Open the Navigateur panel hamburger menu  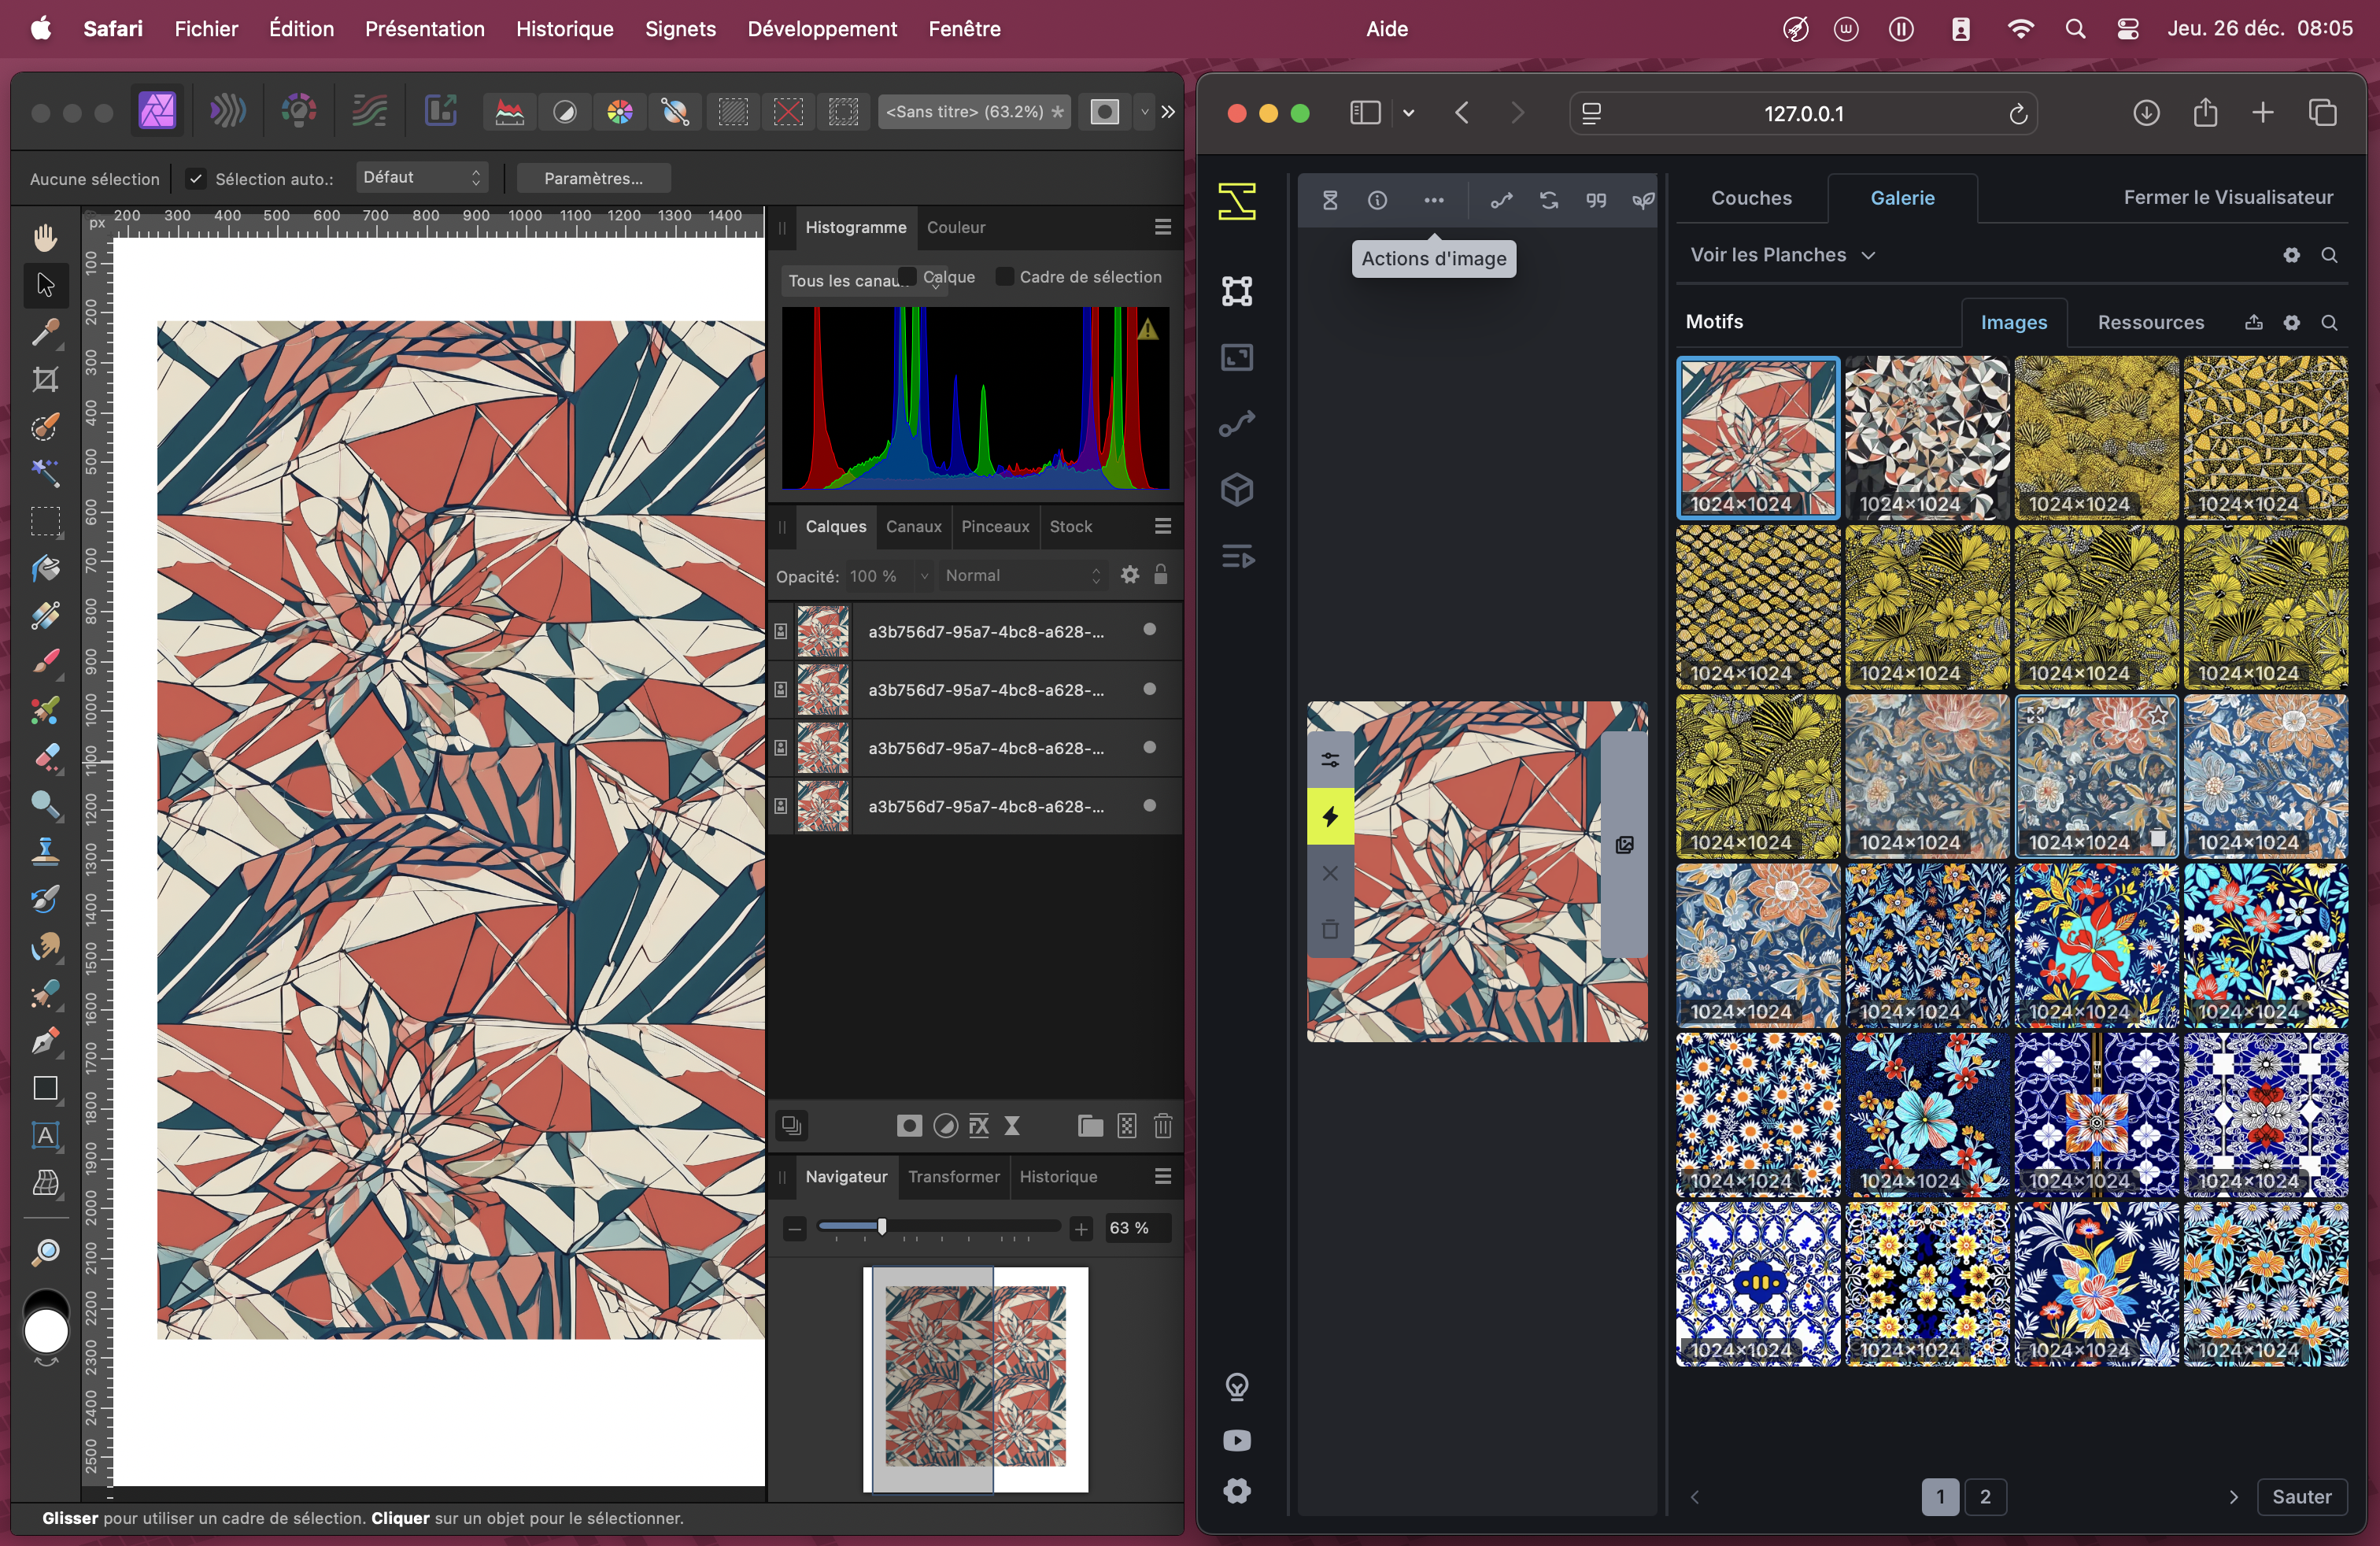pos(1162,1177)
